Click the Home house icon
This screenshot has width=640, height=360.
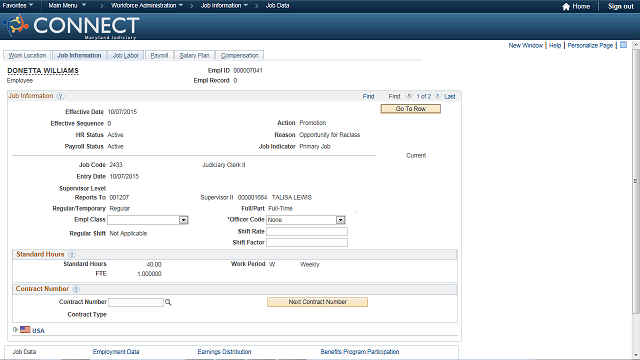[566, 6]
